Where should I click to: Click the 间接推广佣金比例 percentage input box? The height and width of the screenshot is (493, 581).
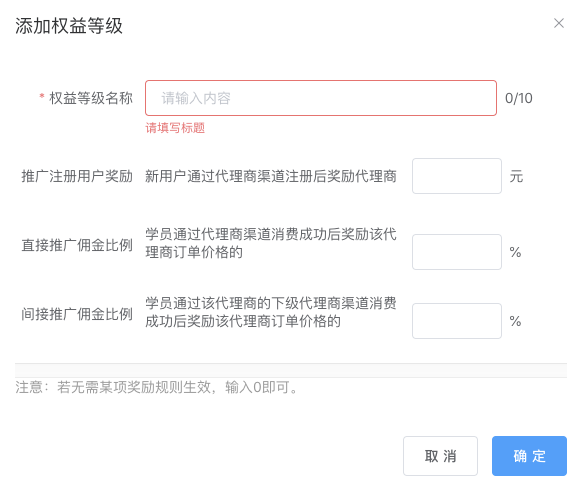coord(457,321)
